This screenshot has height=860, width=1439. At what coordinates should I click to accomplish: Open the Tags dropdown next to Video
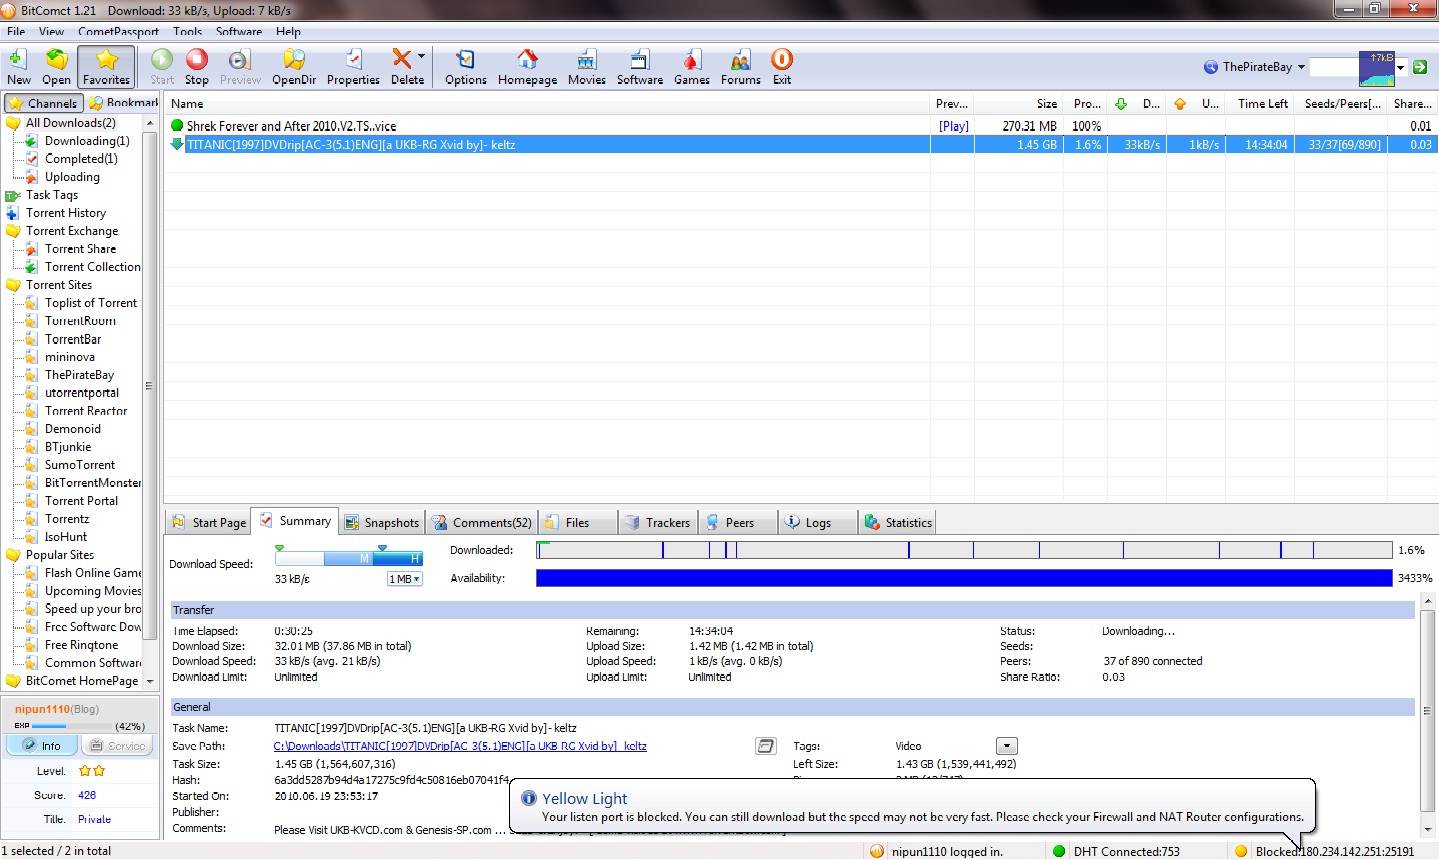[x=1006, y=746]
